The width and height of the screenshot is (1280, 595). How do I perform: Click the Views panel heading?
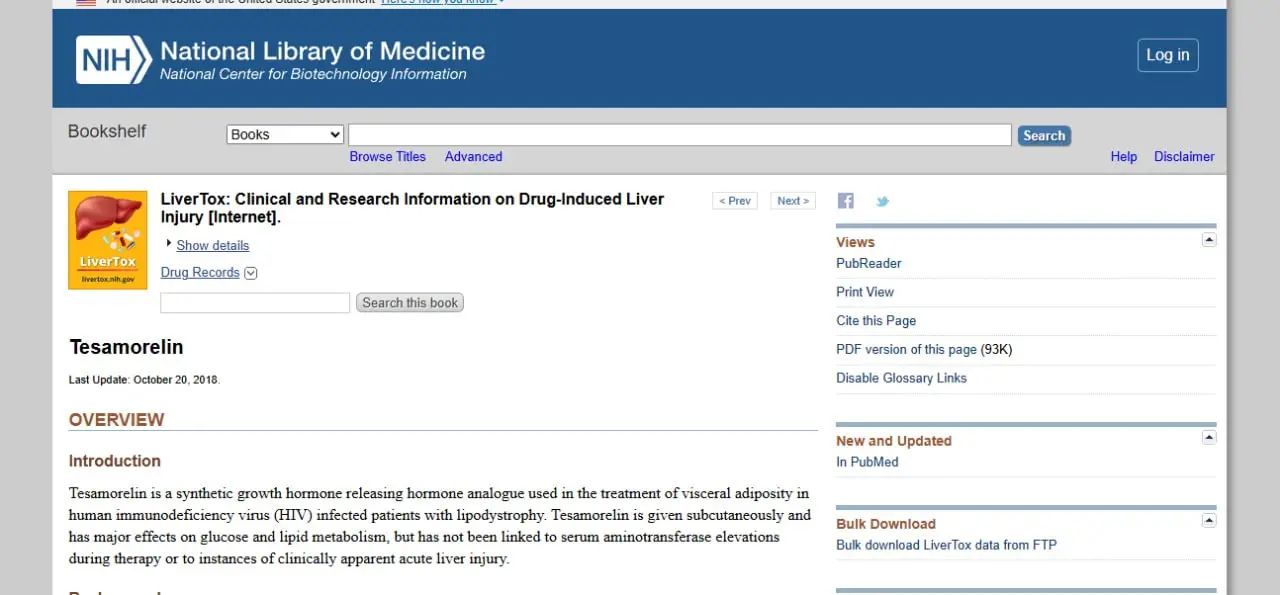pyautogui.click(x=855, y=242)
